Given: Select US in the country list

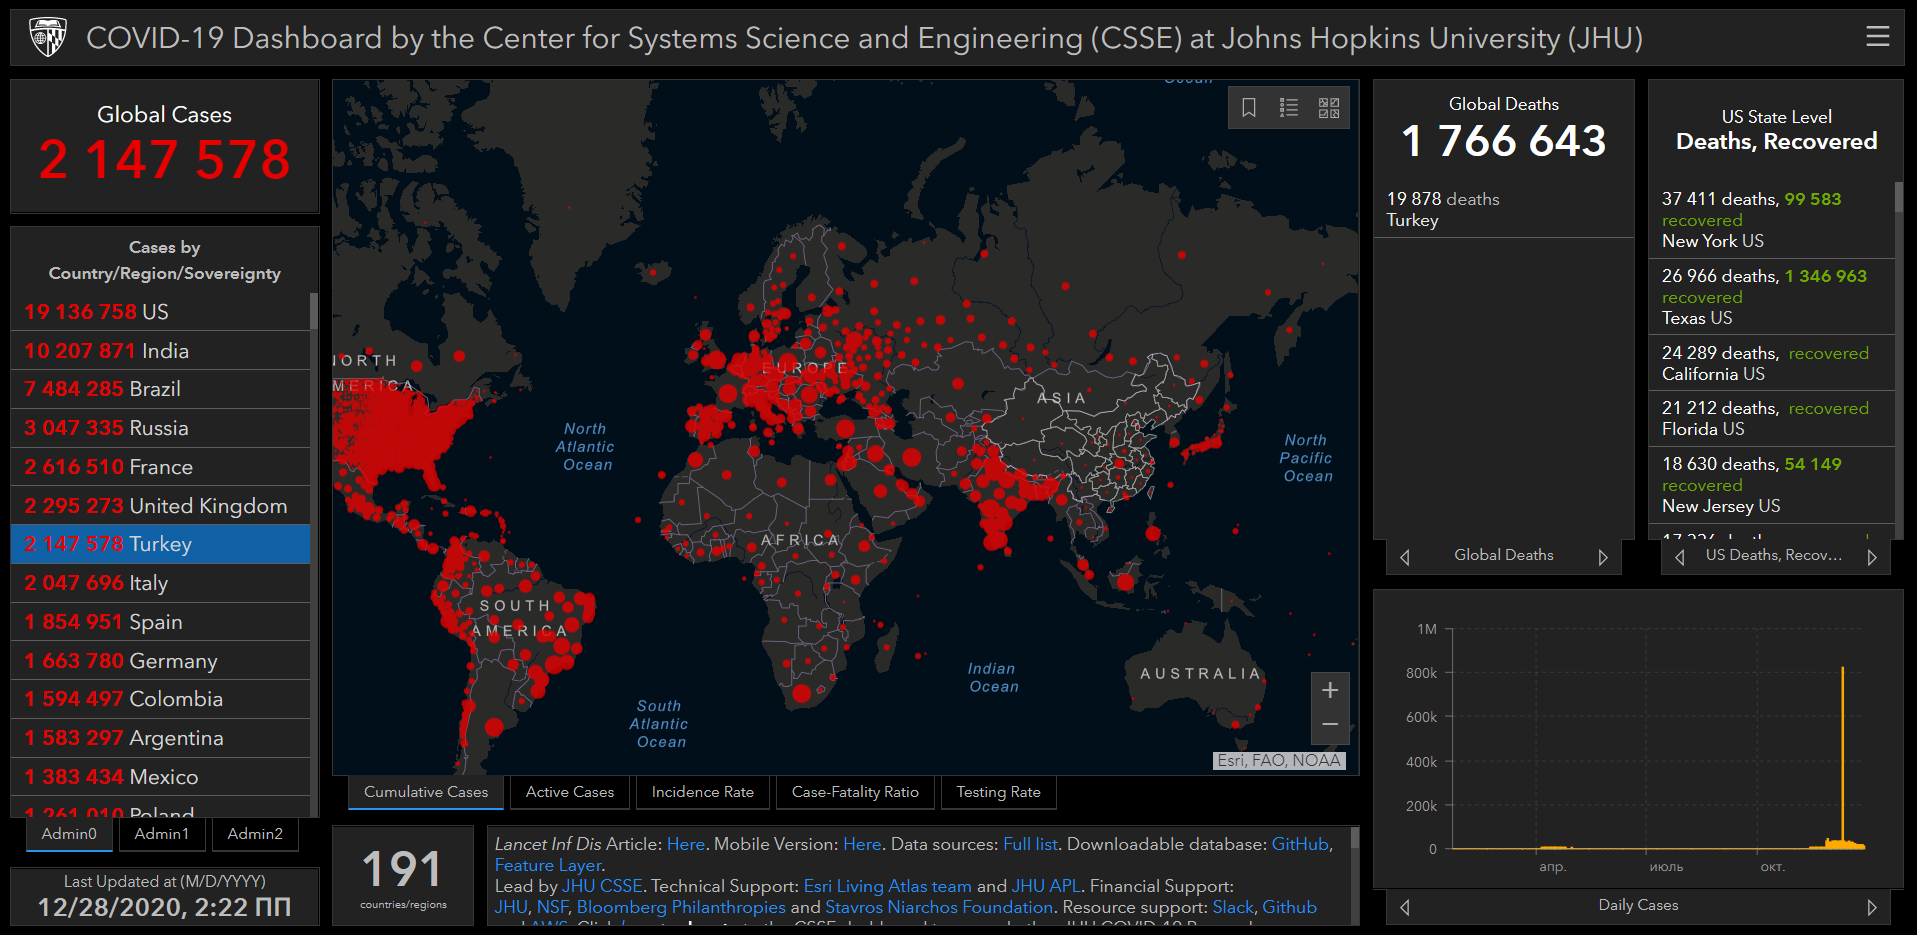Looking at the screenshot, I should pos(160,312).
